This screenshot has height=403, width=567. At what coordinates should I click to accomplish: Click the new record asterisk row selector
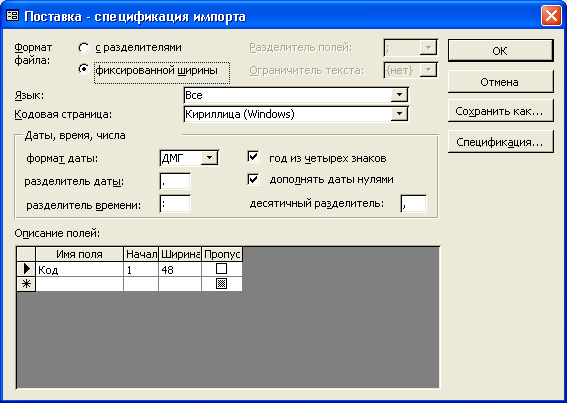click(26, 284)
